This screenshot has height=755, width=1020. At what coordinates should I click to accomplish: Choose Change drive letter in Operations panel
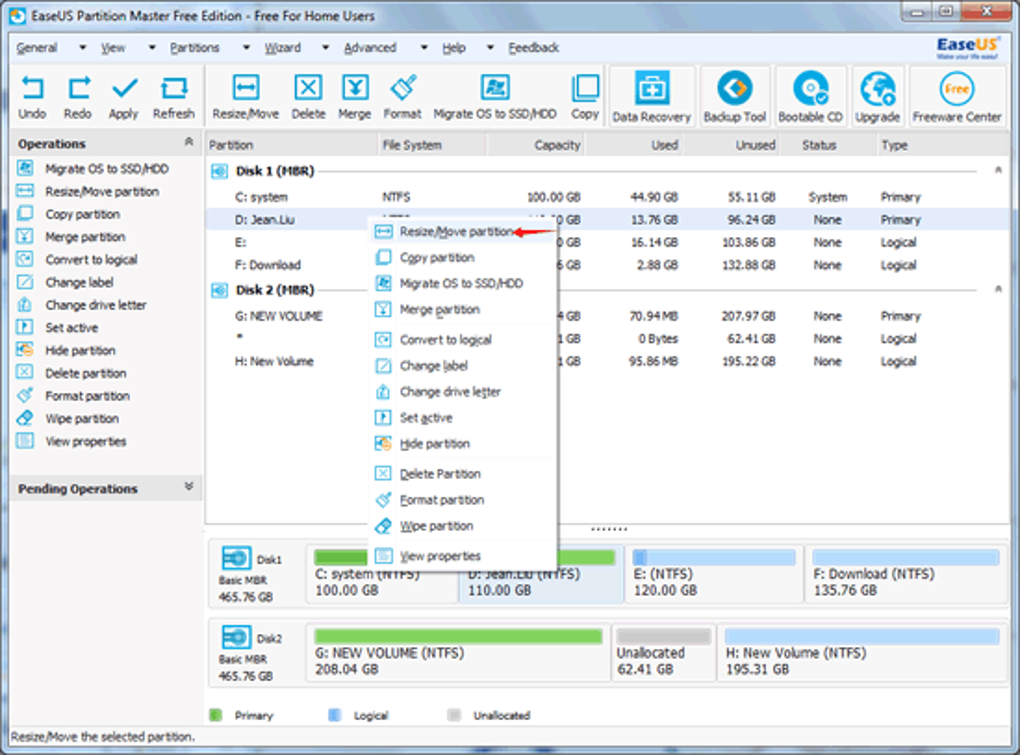[81, 305]
